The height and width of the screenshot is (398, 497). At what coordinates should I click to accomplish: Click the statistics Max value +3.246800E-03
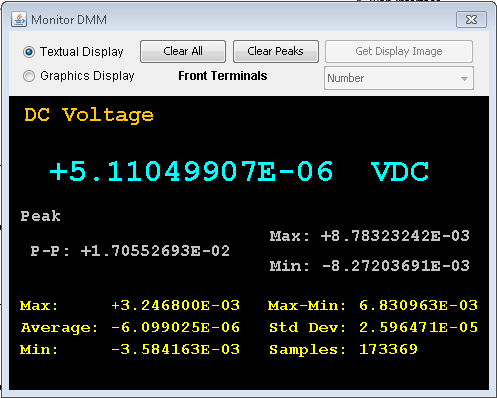(x=175, y=305)
